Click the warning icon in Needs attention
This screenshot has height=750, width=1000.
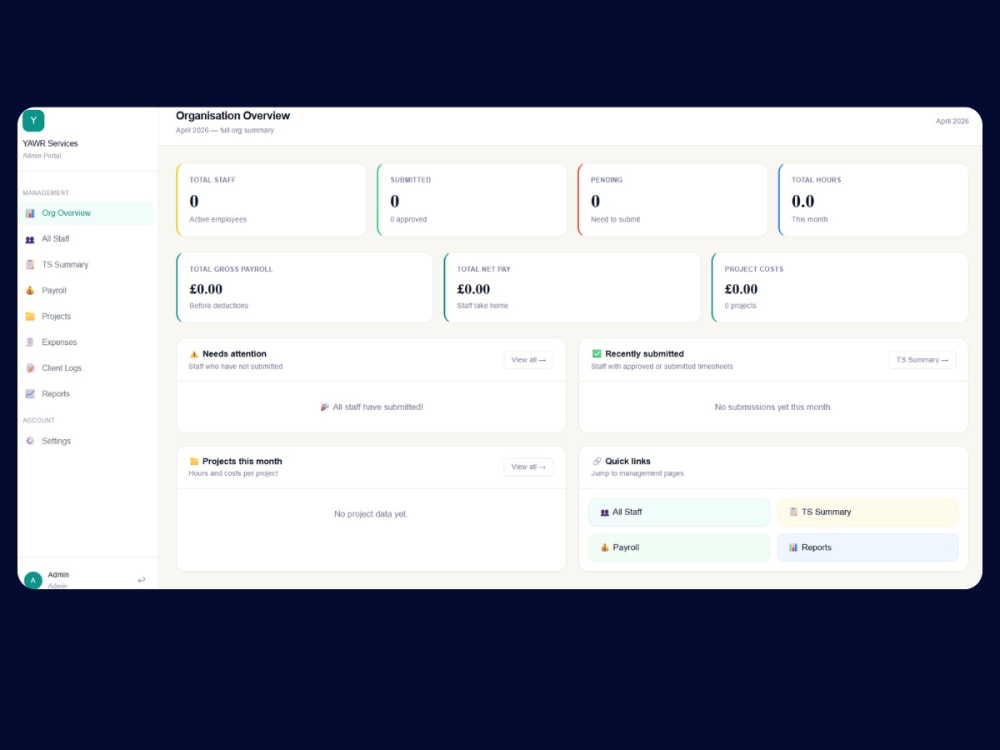point(195,354)
